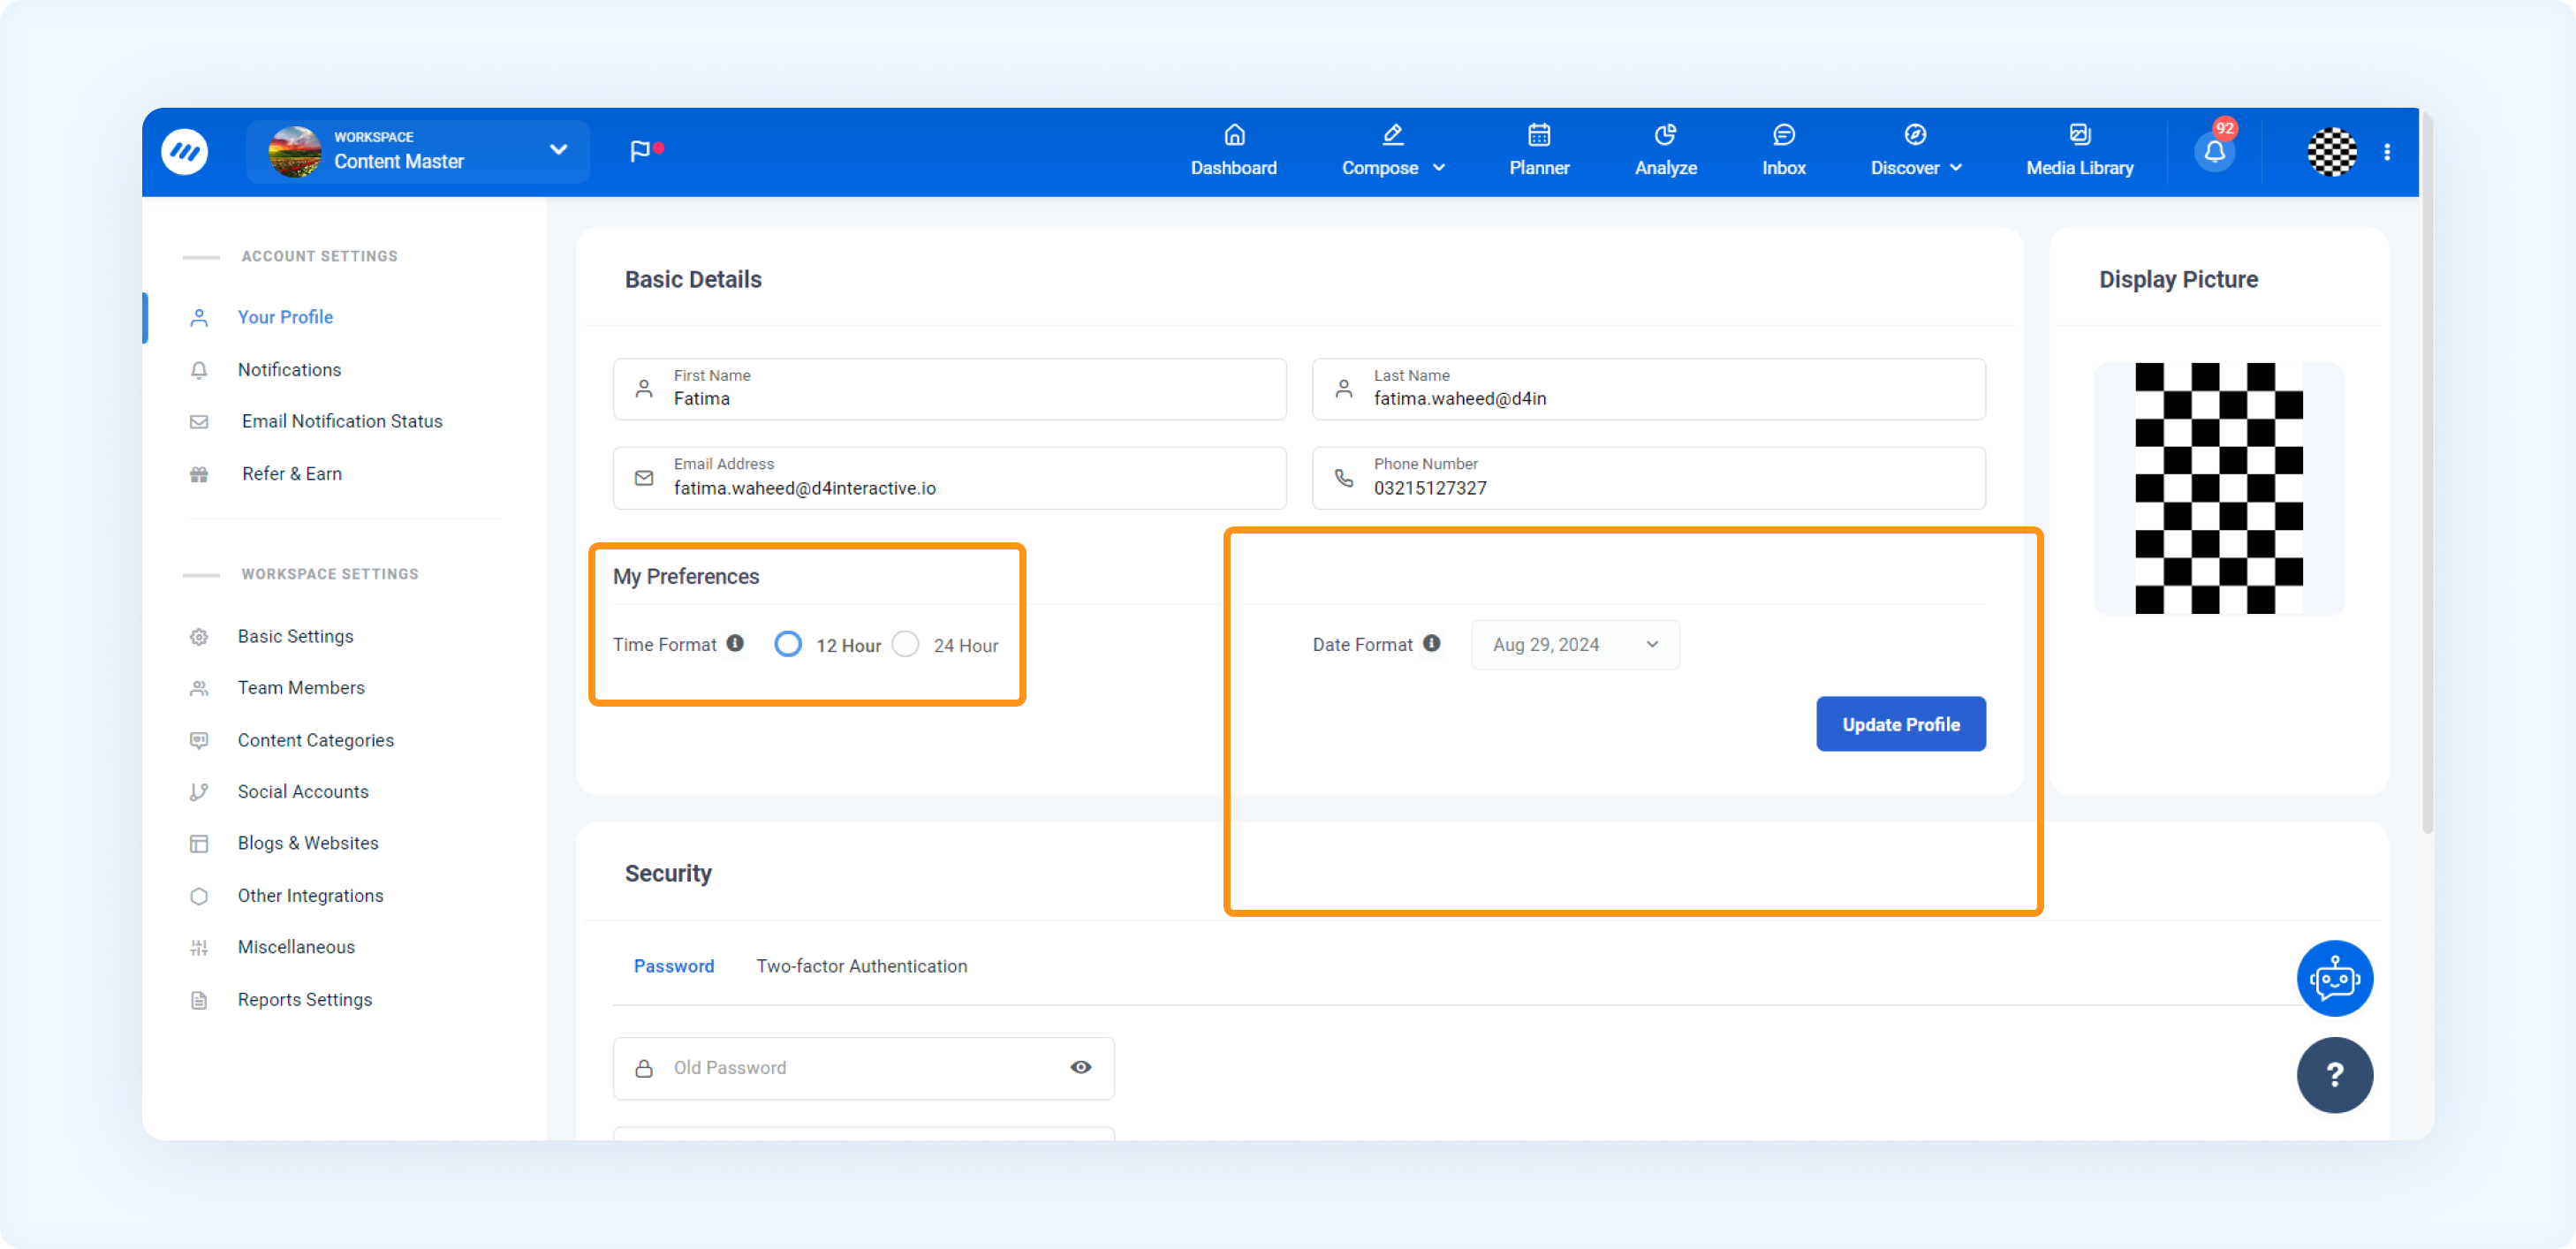Click the Time Format info icon

tap(735, 643)
